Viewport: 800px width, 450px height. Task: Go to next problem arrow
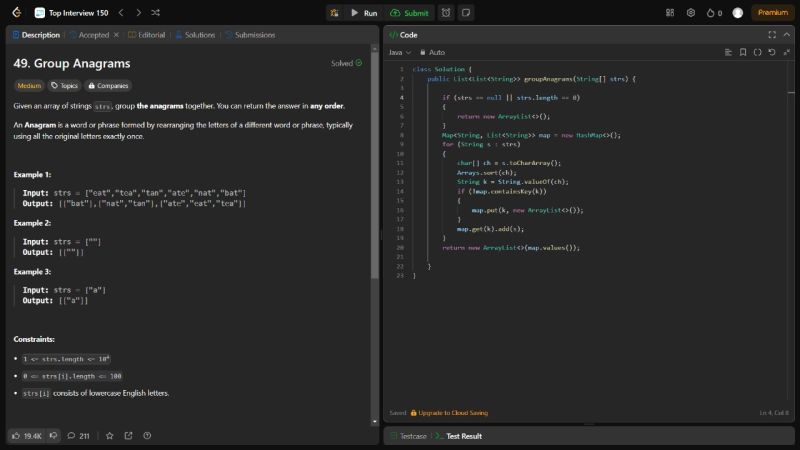(138, 13)
